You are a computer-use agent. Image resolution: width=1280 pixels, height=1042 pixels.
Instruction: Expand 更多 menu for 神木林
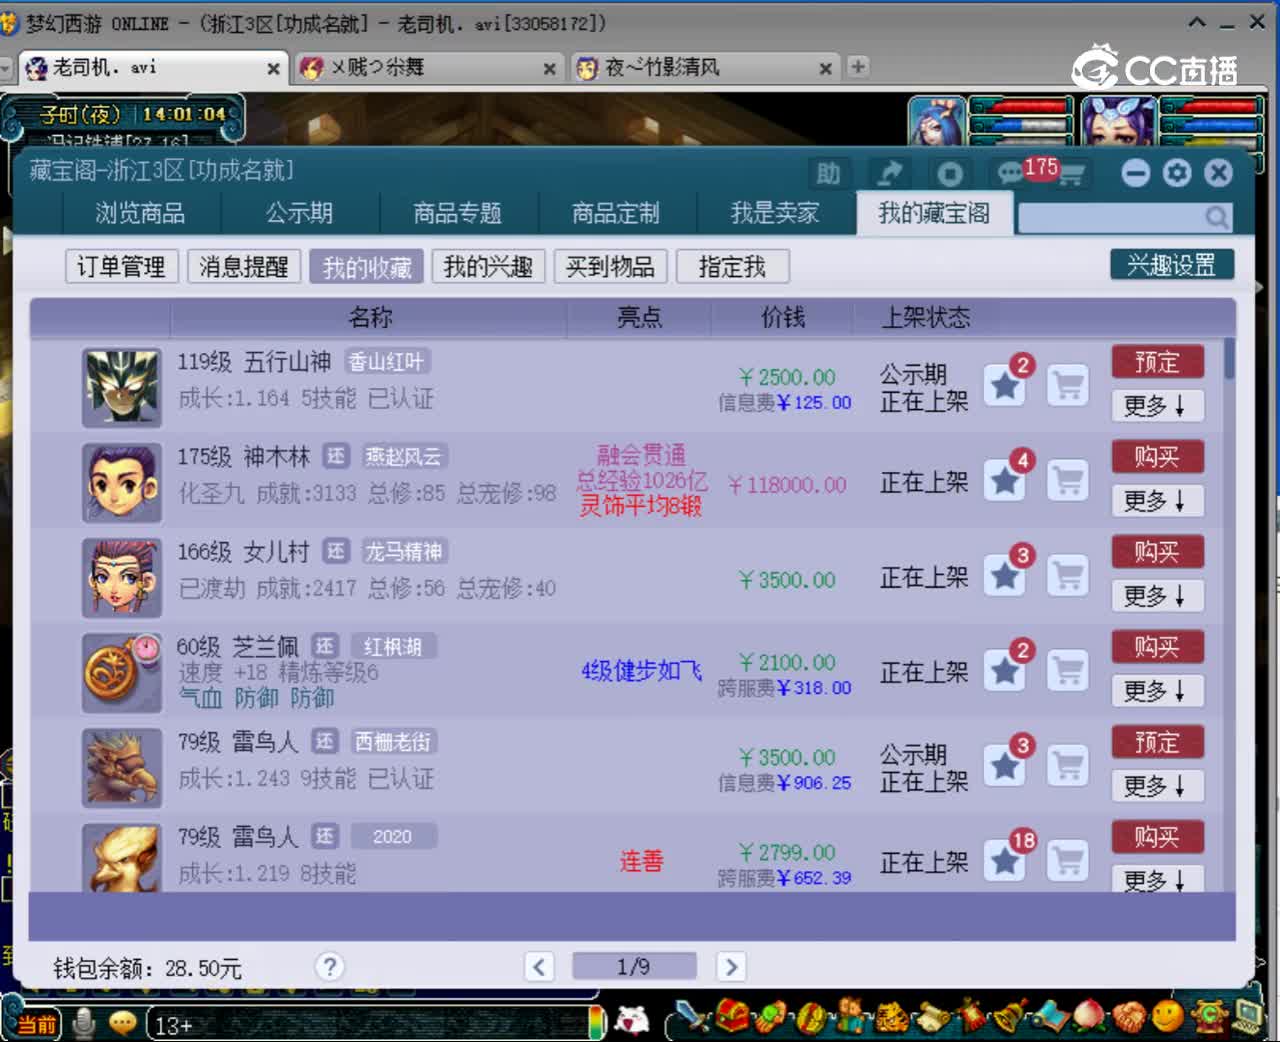tap(1157, 501)
